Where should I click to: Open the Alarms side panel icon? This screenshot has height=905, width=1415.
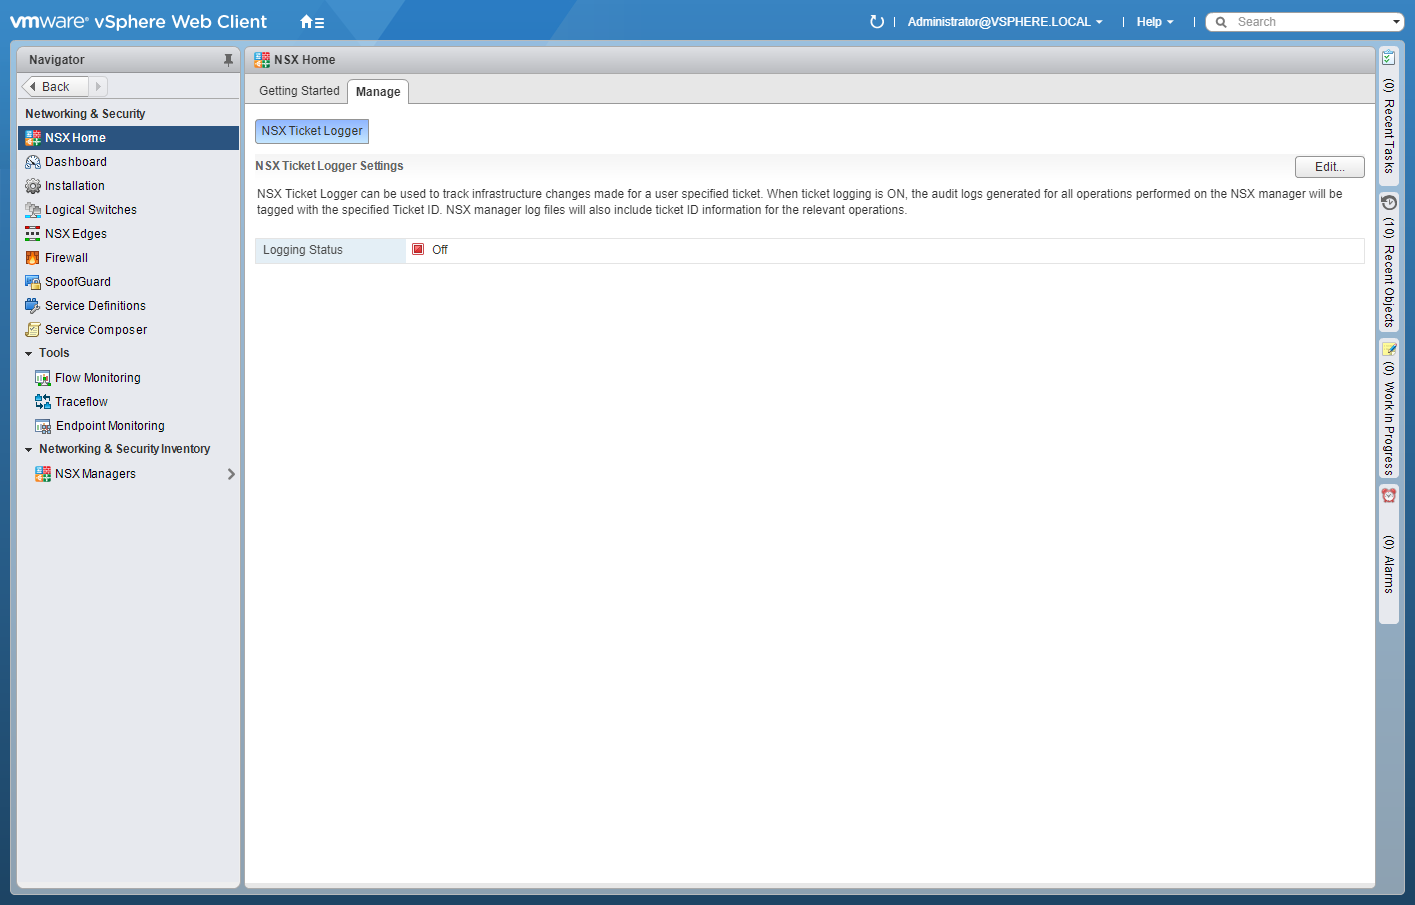tap(1389, 496)
